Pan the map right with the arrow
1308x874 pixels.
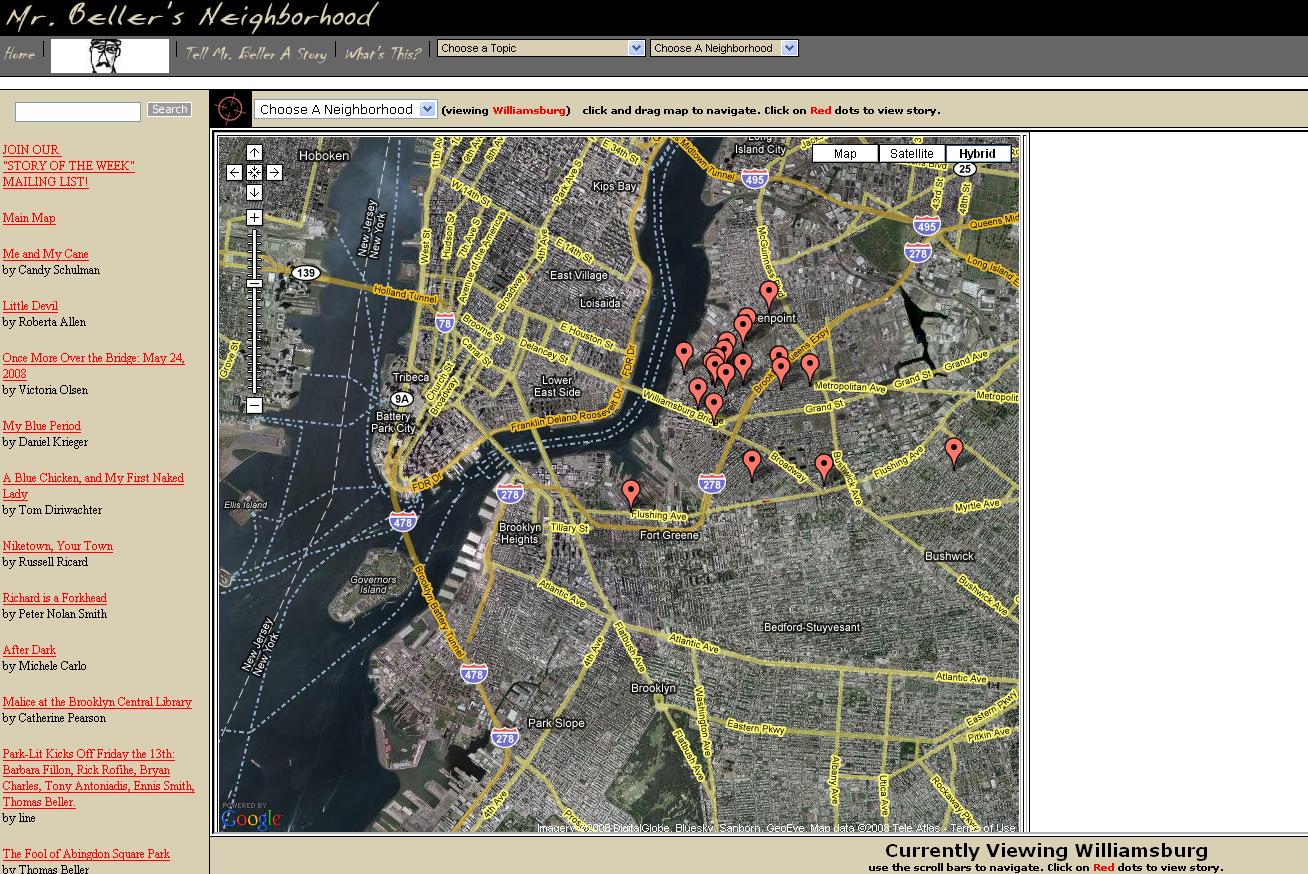[274, 172]
